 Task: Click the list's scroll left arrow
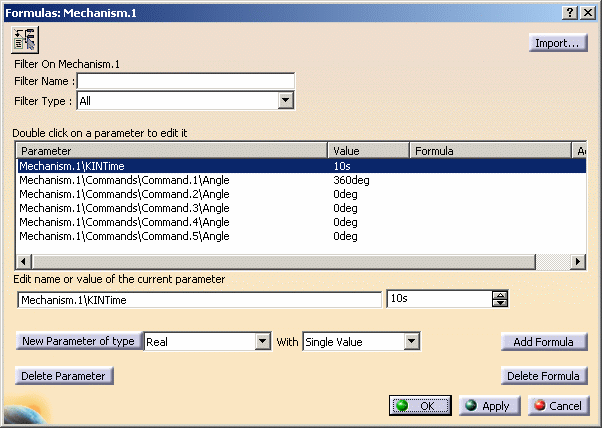(24, 261)
